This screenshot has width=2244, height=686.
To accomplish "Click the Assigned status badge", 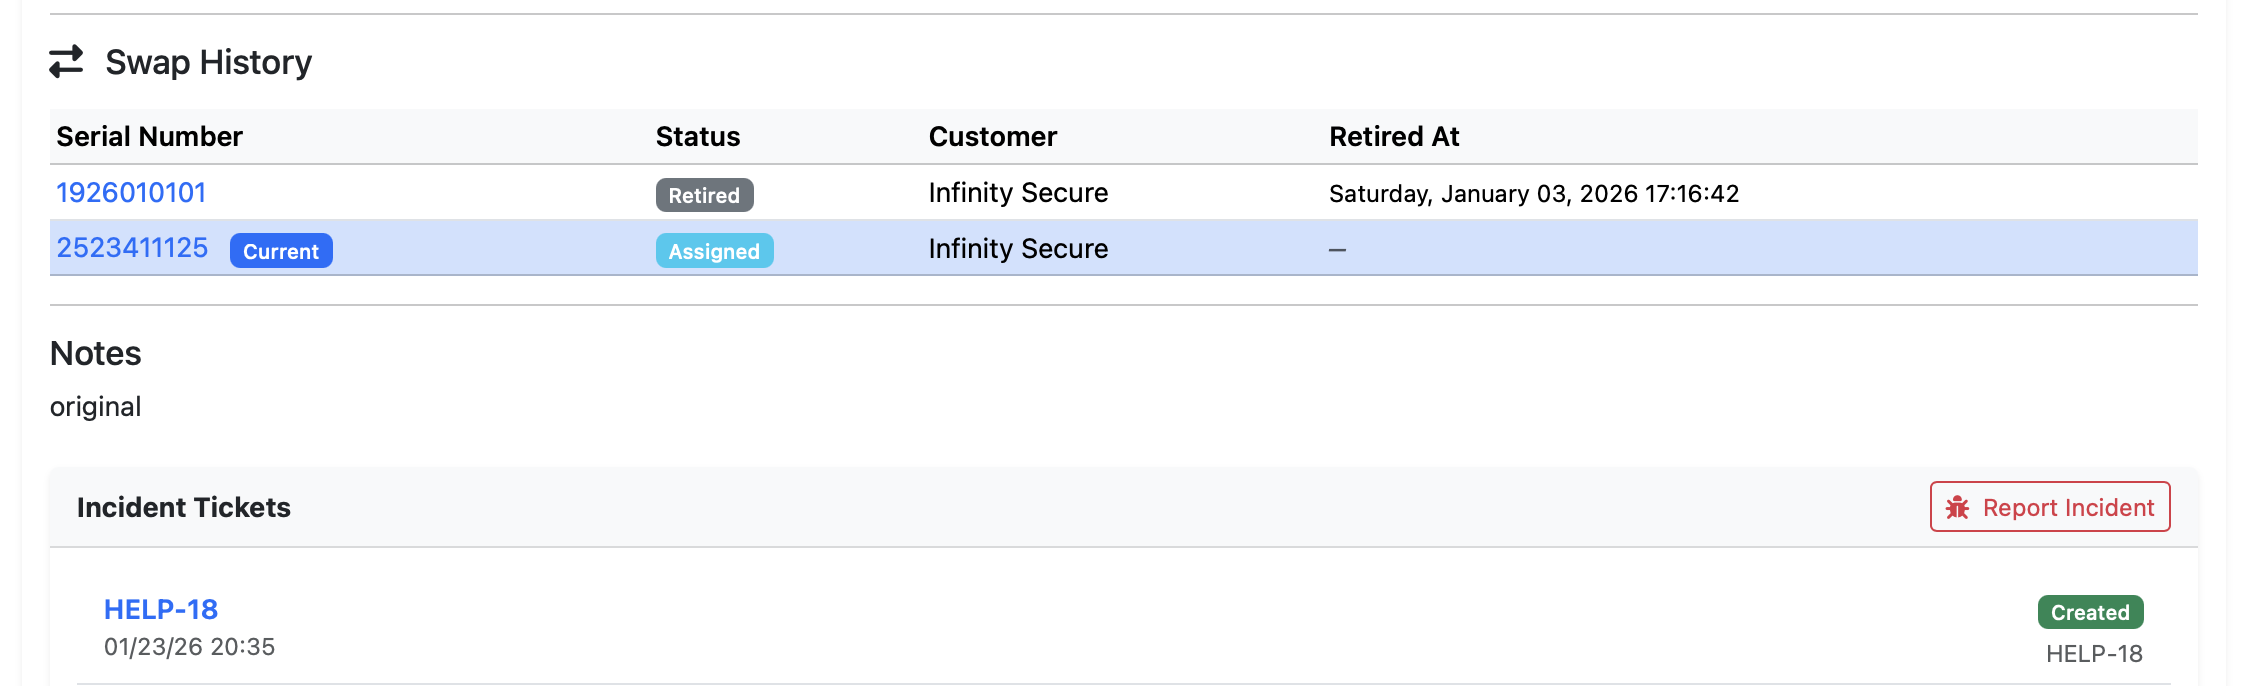I will point(714,251).
